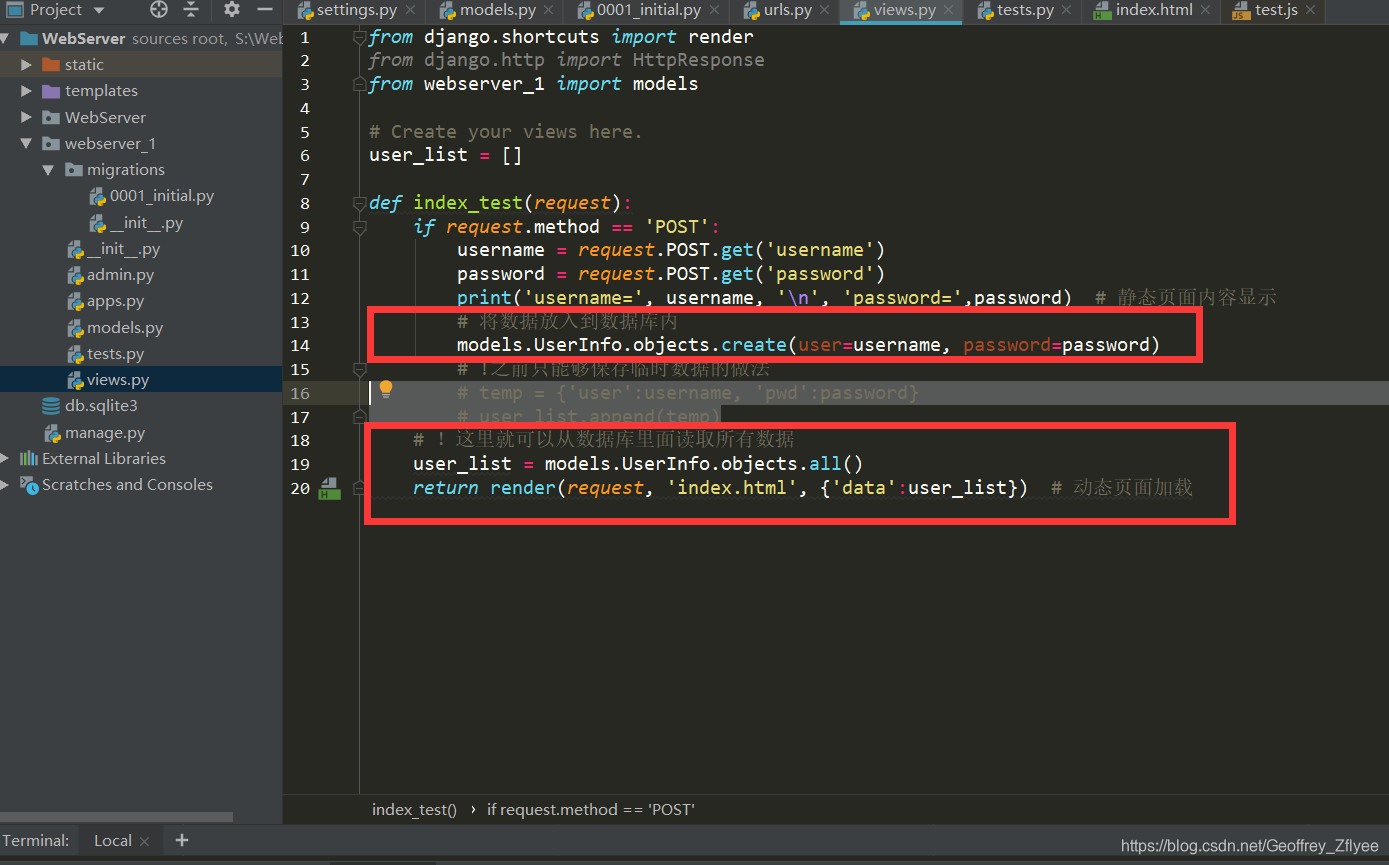Switch to the tests.py editor tab
Screen dimensions: 1389x865
1025,11
